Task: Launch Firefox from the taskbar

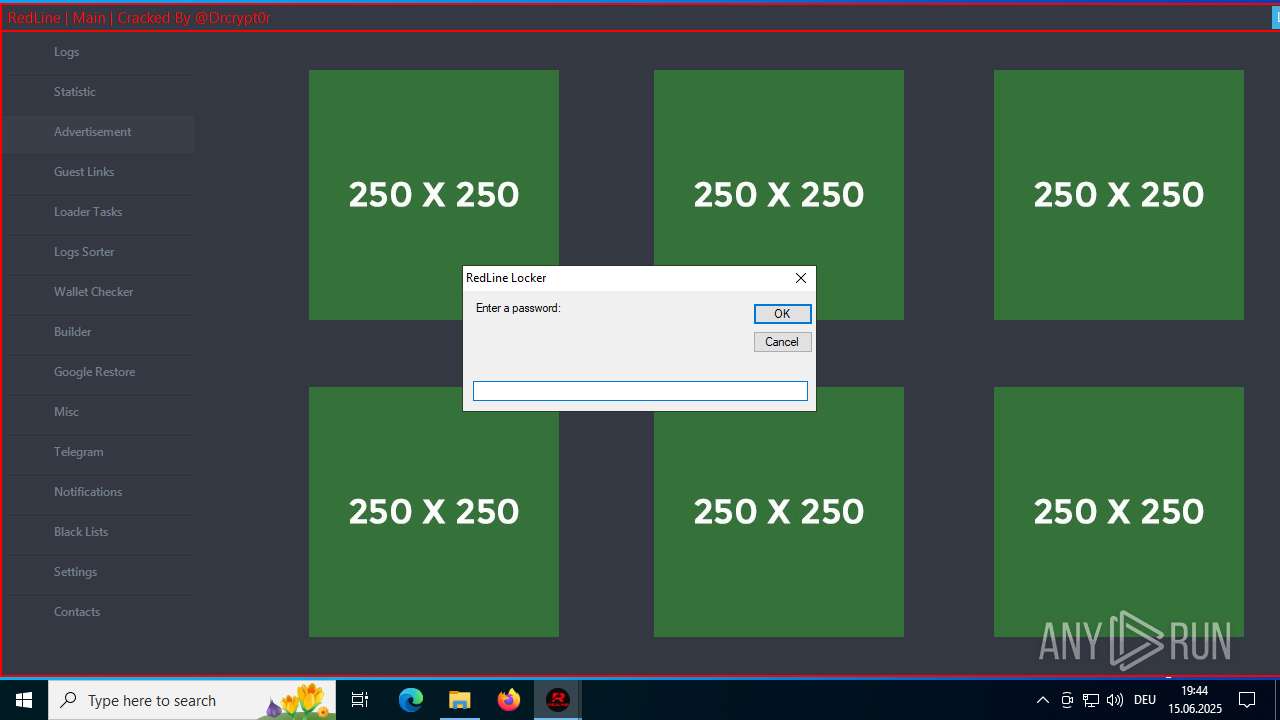Action: (509, 700)
